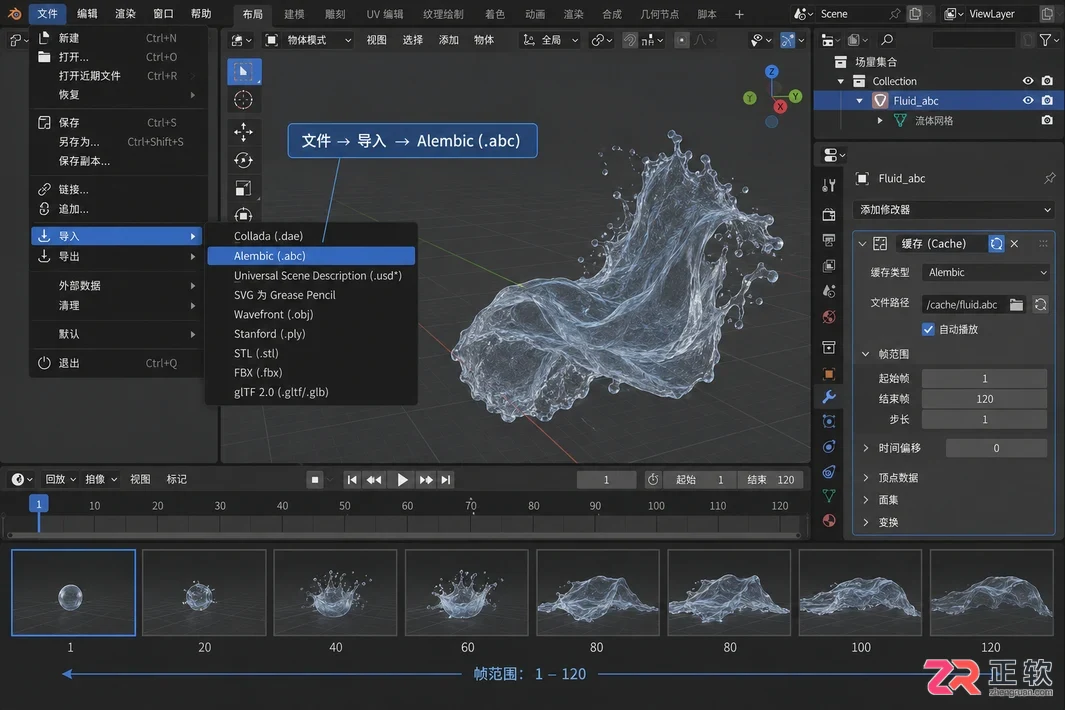
Task: Open the 回放 popover in timeline
Action: (x=60, y=480)
